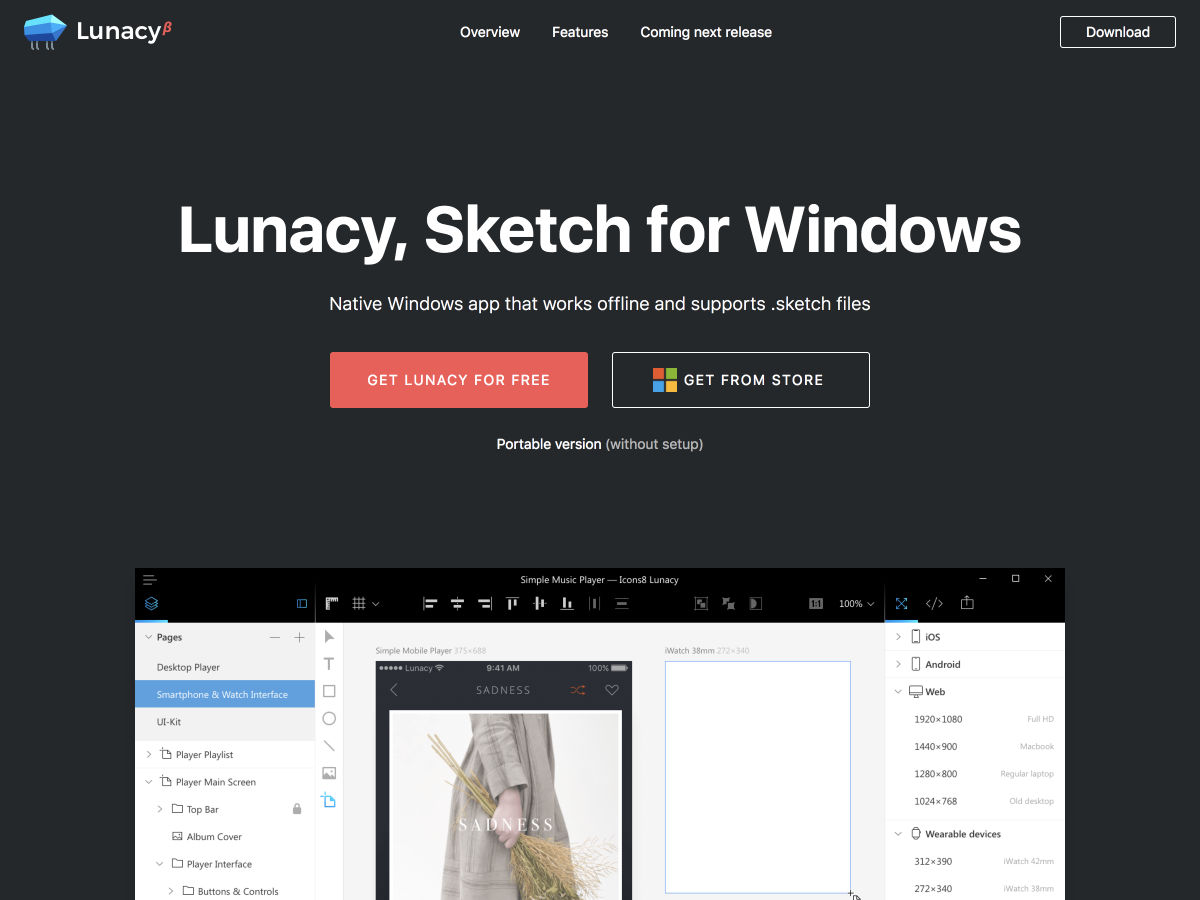The image size is (1200, 900).
Task: Click the Lunacy logo in the header
Action: coord(98,32)
